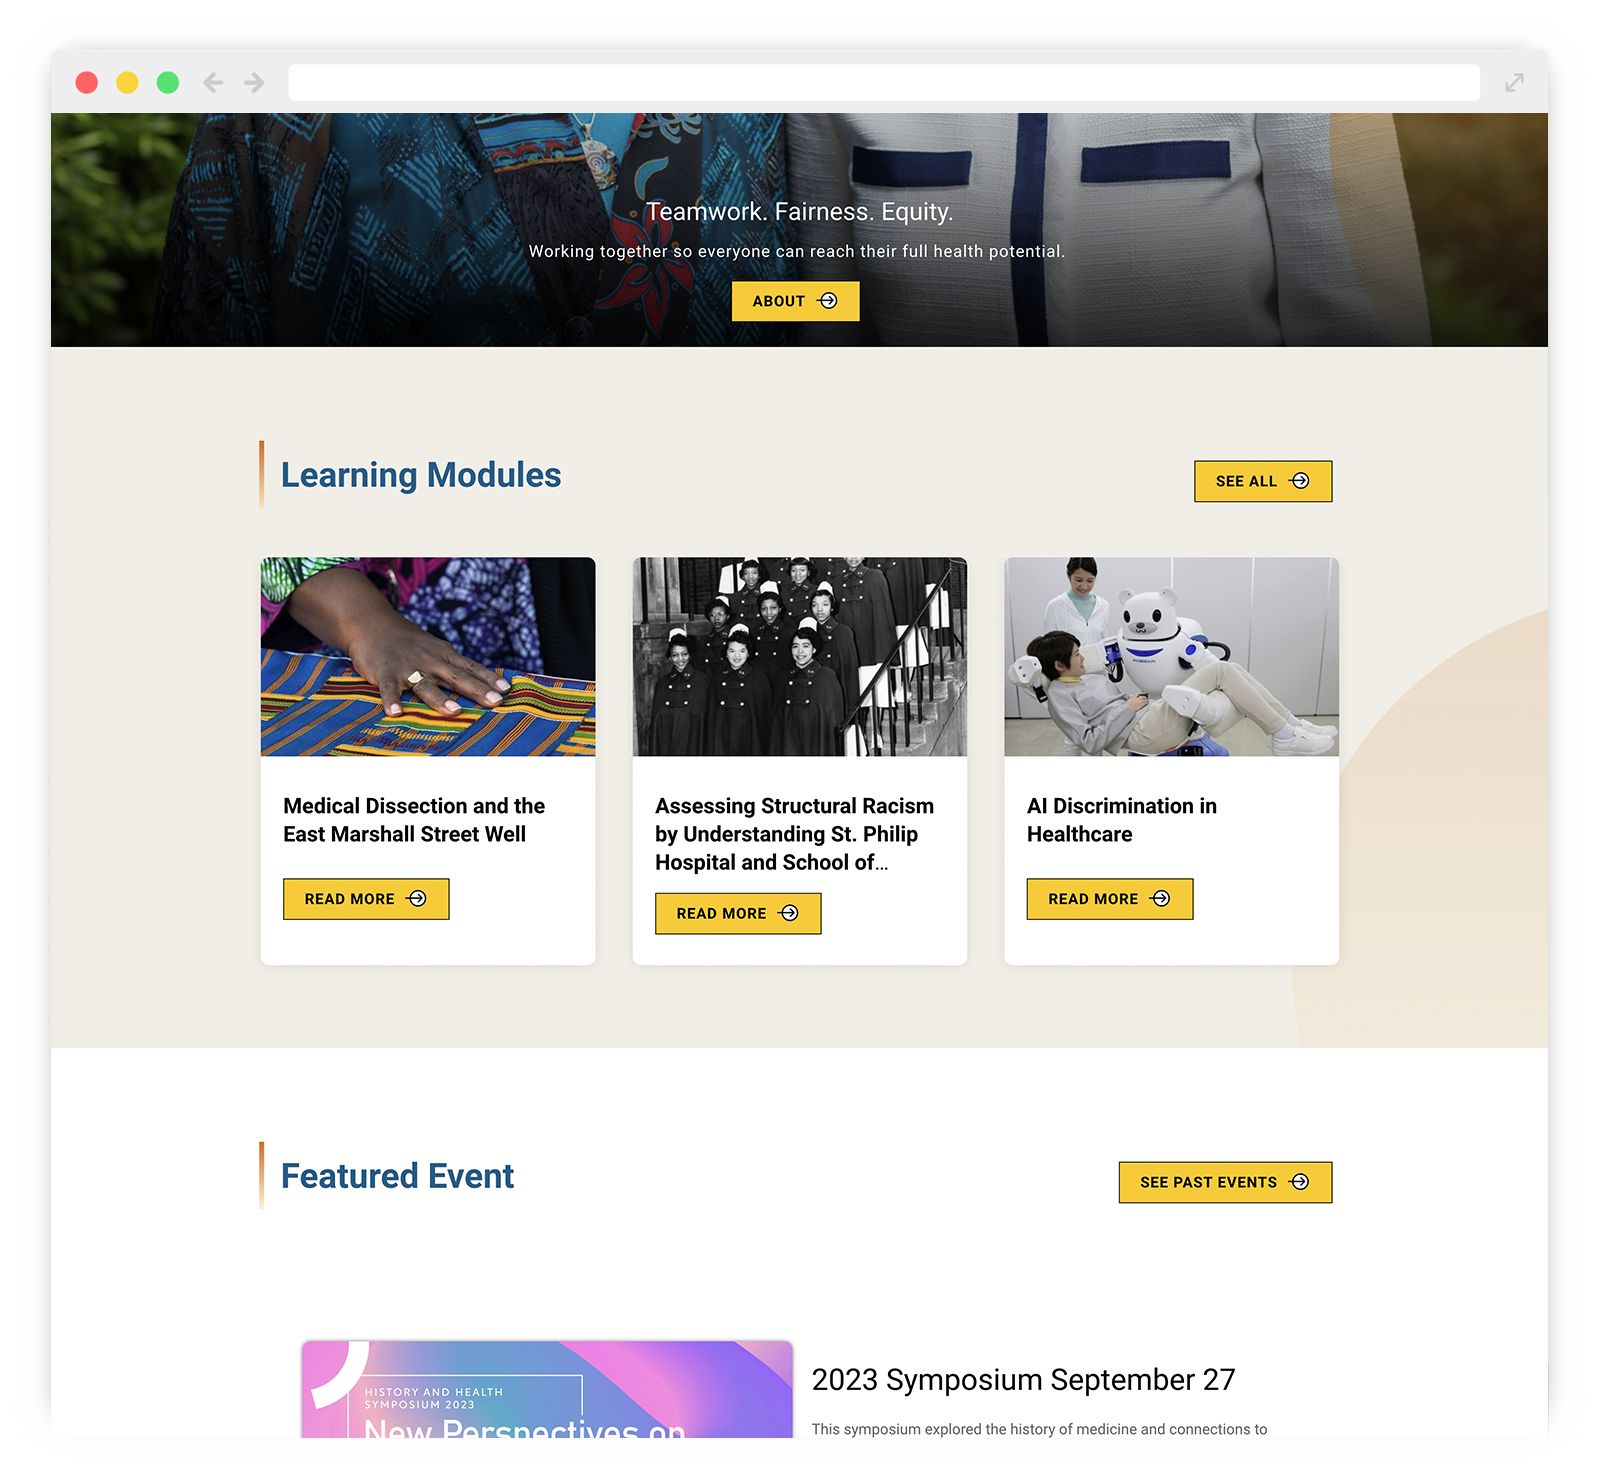Click the browser back arrow icon
This screenshot has height=1476, width=1600.
pos(213,82)
